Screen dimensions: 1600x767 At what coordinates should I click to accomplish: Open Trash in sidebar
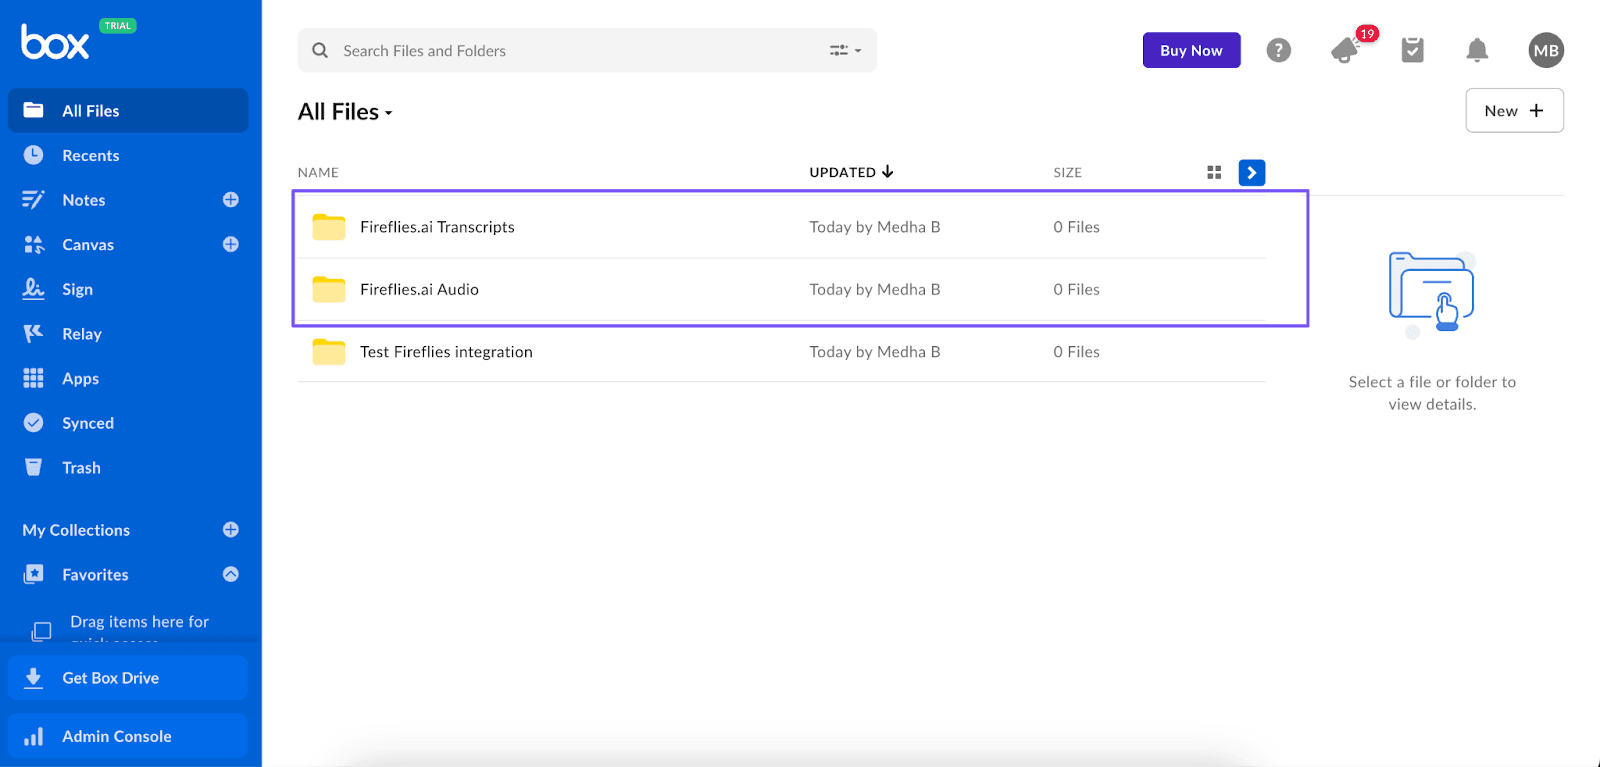tap(81, 467)
